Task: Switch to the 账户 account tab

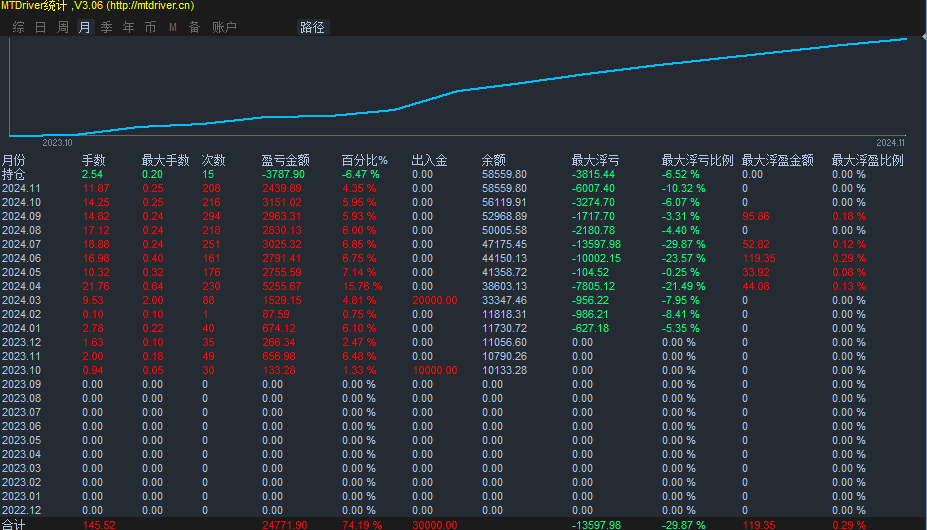Action: tap(224, 27)
